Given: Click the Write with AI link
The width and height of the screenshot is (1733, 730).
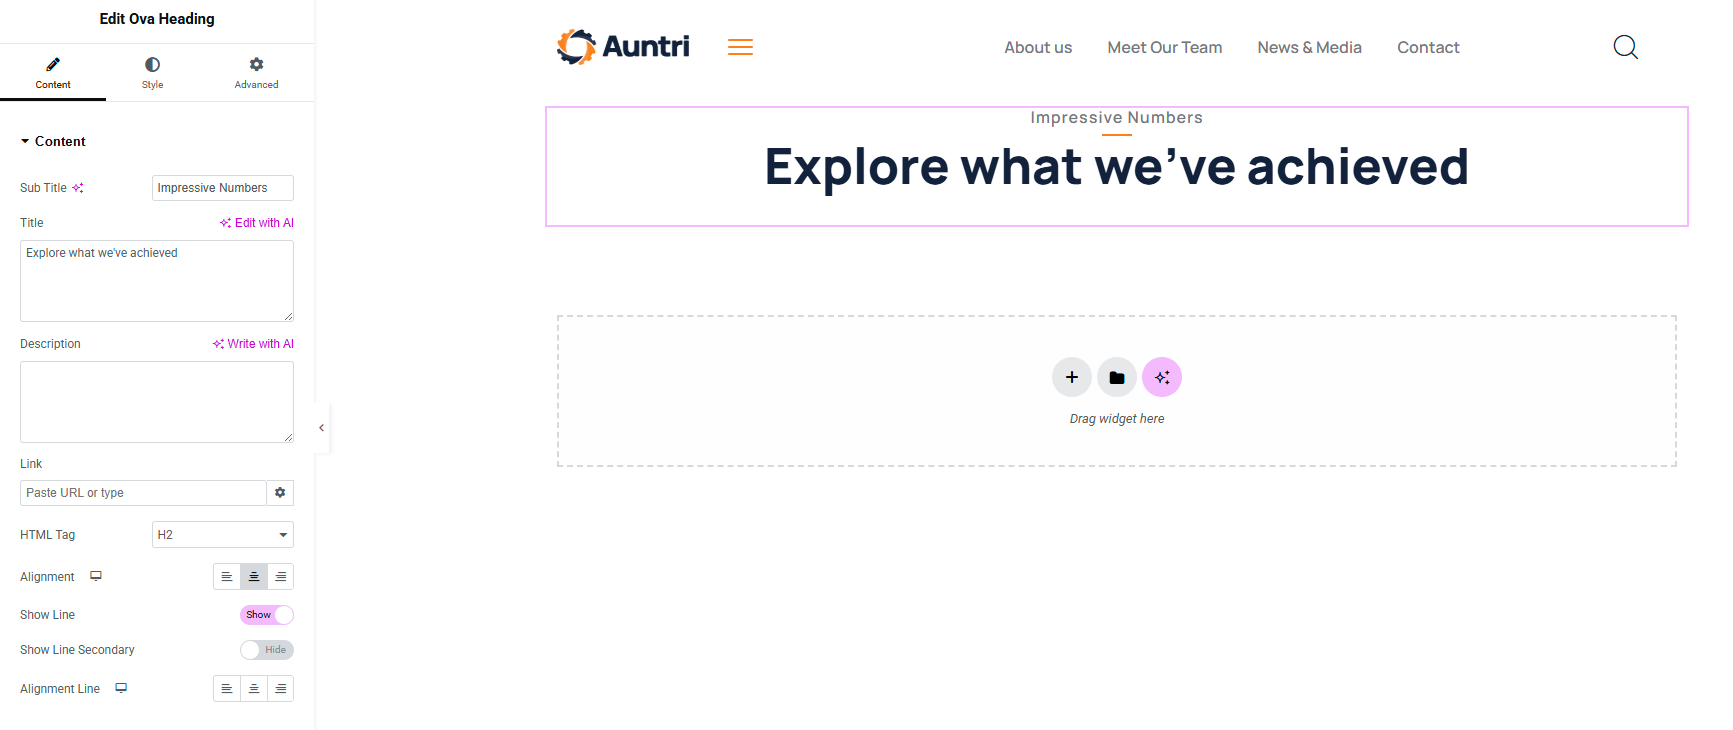Looking at the screenshot, I should [253, 344].
